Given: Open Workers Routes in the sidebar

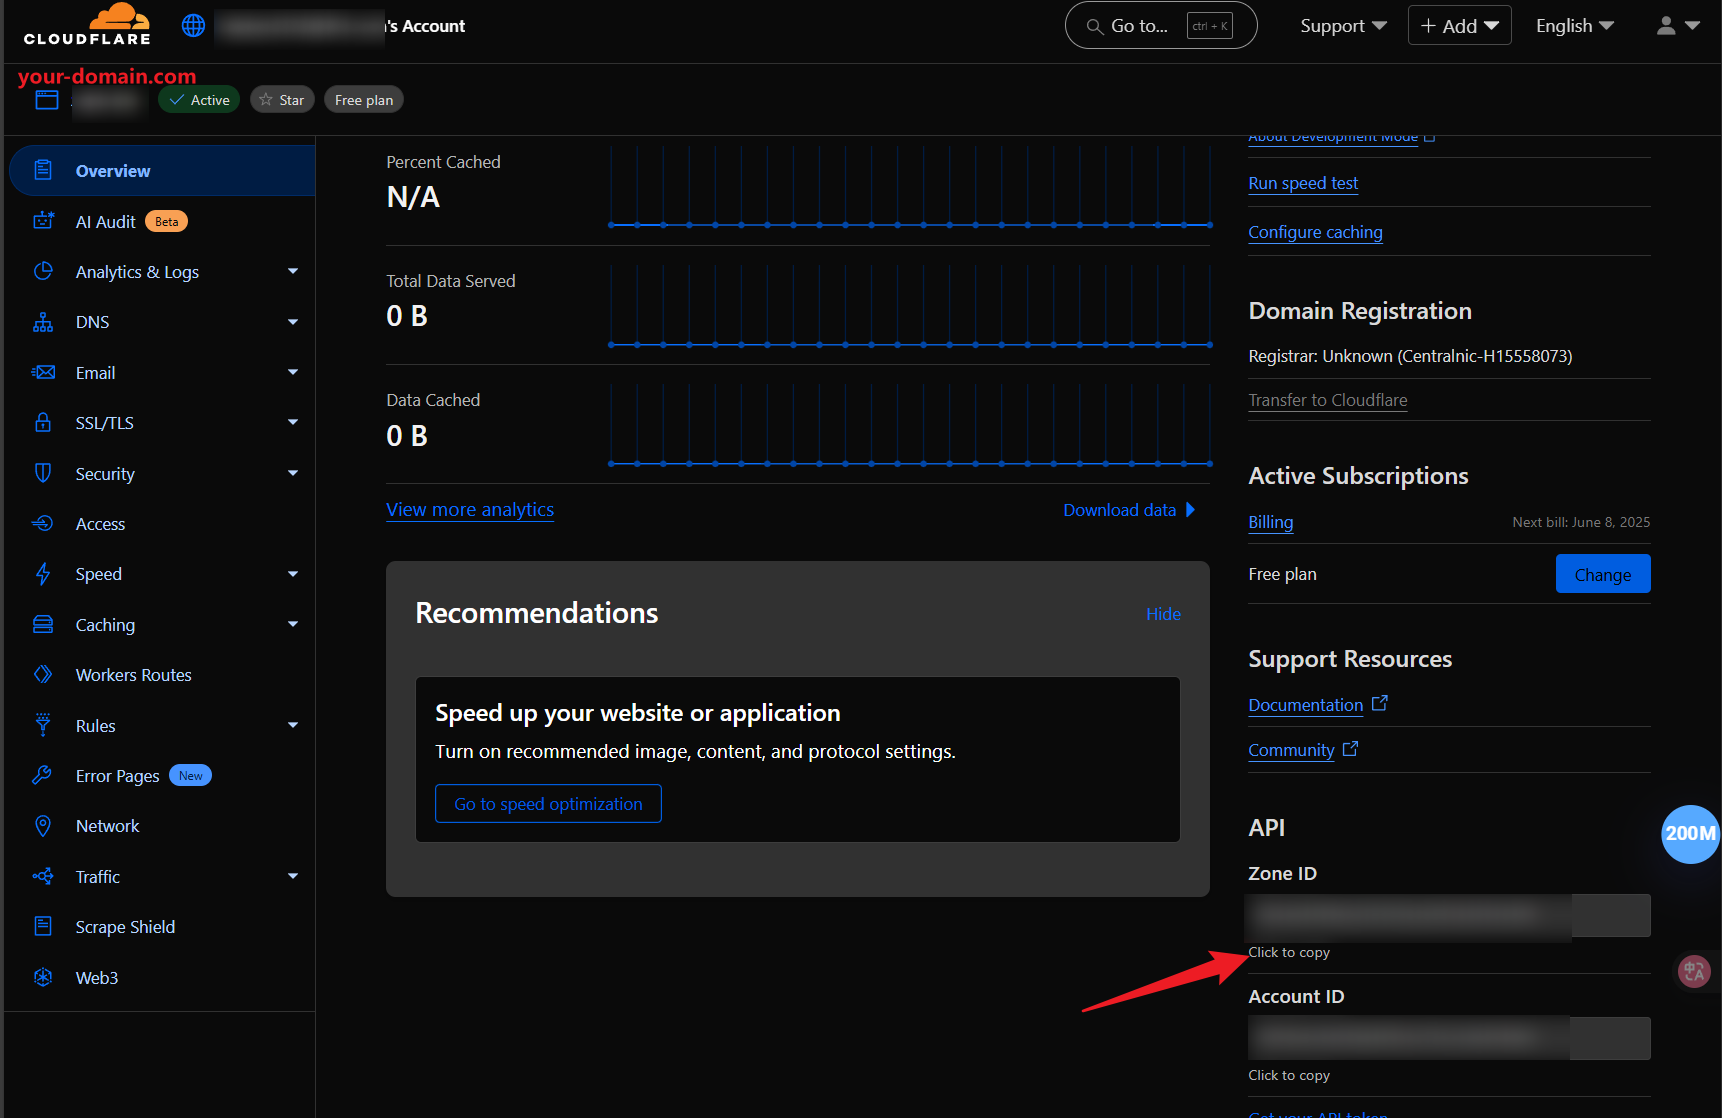Looking at the screenshot, I should (x=162, y=674).
